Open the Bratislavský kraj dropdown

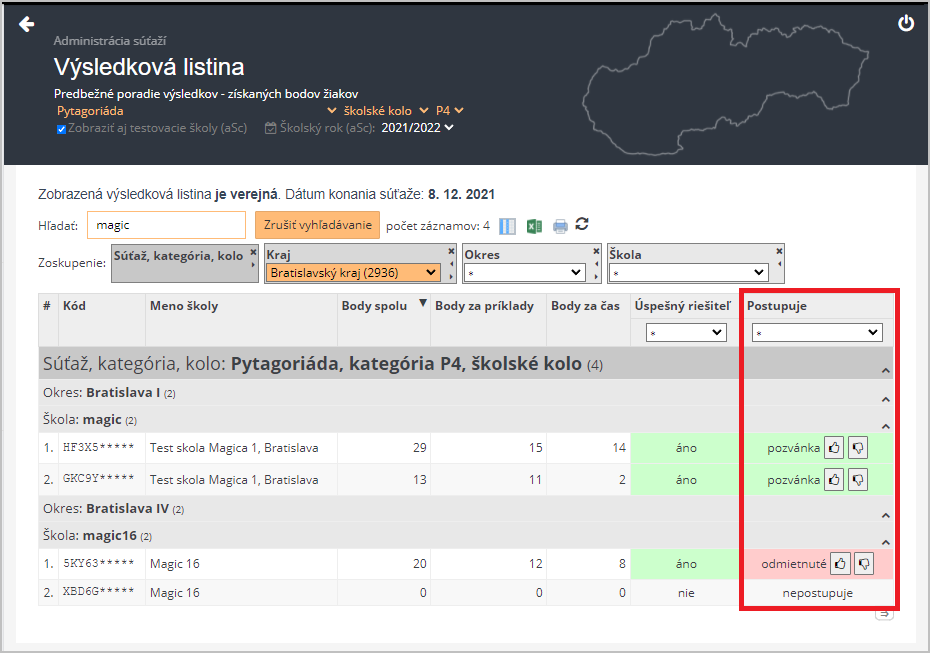click(353, 273)
